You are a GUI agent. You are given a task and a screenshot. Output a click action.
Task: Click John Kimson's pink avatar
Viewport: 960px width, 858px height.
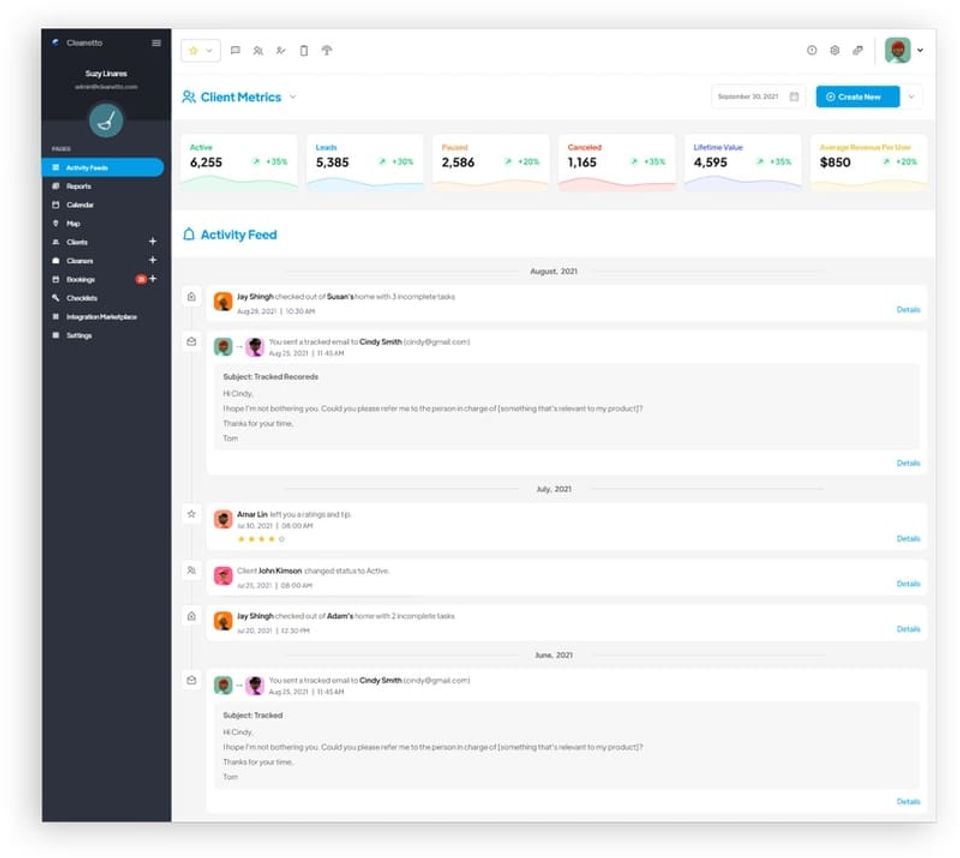[x=223, y=576]
